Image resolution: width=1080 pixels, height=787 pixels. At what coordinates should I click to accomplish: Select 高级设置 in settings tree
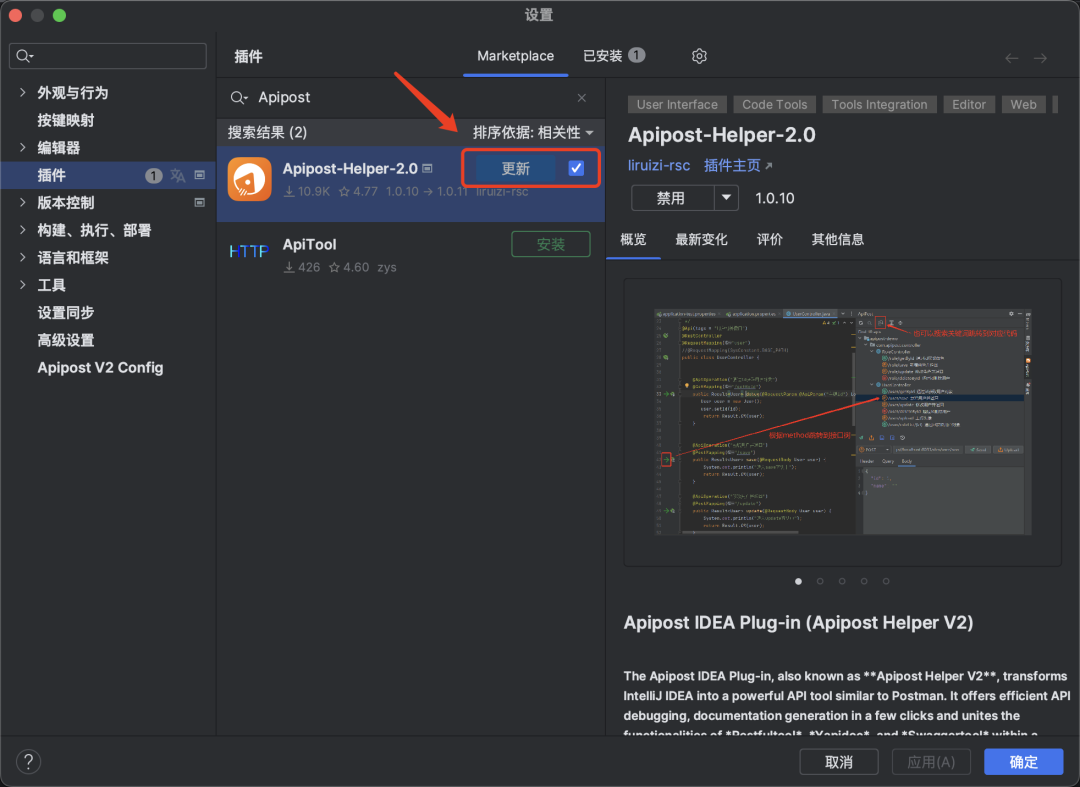point(66,340)
